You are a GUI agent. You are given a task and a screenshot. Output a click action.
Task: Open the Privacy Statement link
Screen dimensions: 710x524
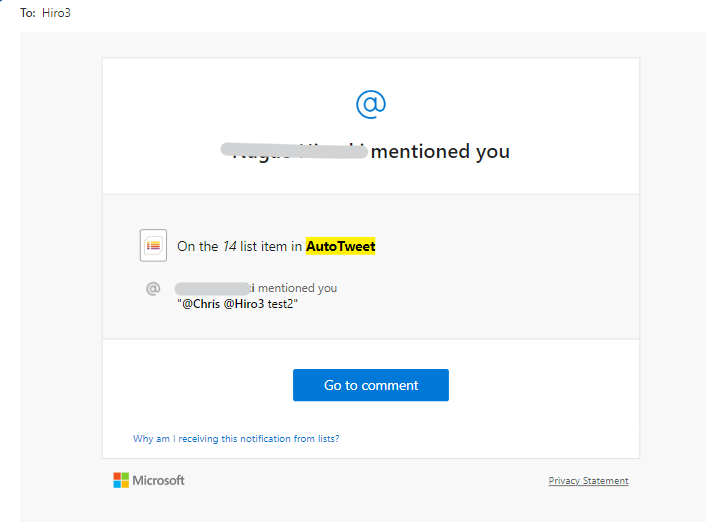coord(588,481)
